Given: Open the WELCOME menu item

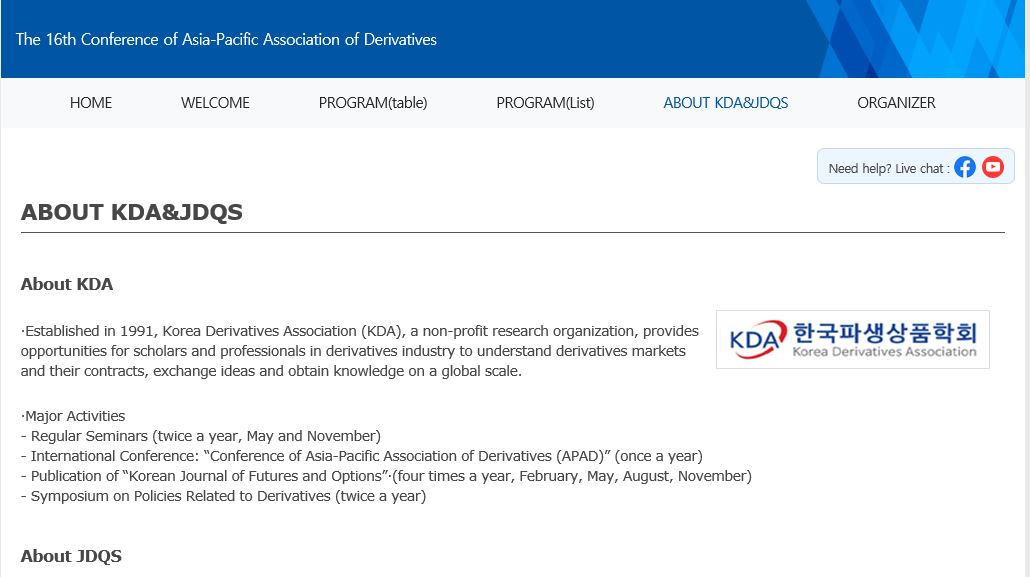Looking at the screenshot, I should [x=215, y=103].
